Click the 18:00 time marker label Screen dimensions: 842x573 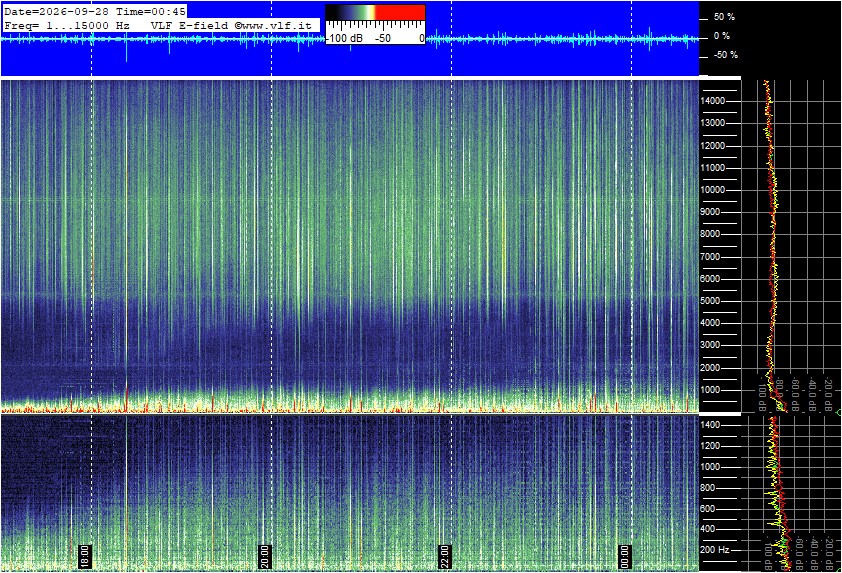pyautogui.click(x=85, y=556)
